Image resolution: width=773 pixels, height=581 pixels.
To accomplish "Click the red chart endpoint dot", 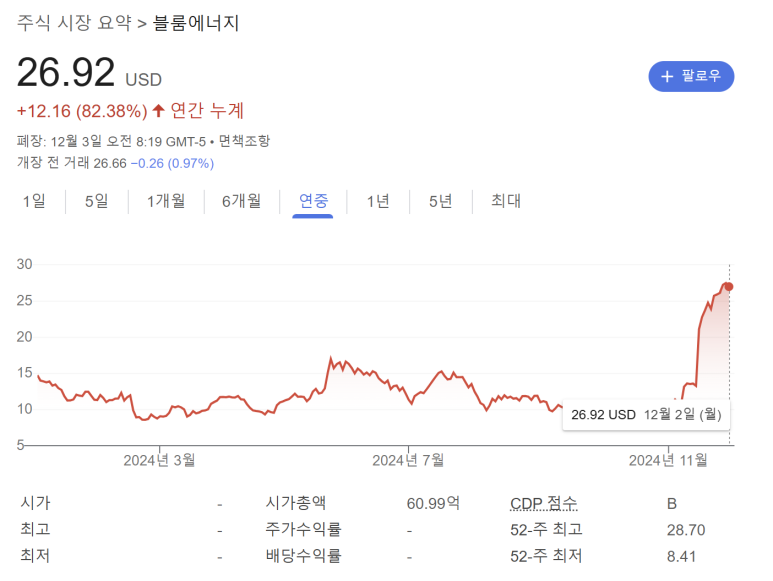I will [729, 287].
